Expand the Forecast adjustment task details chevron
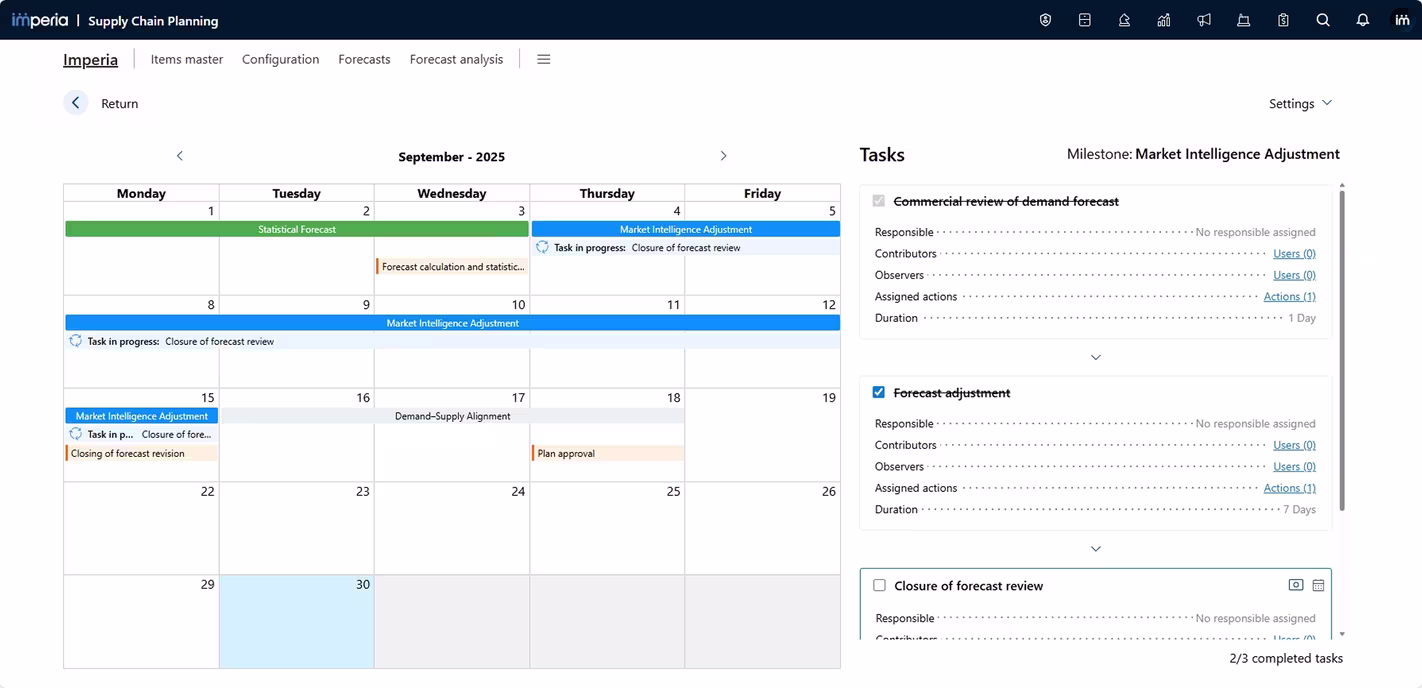The width and height of the screenshot is (1422, 688). (x=1095, y=549)
